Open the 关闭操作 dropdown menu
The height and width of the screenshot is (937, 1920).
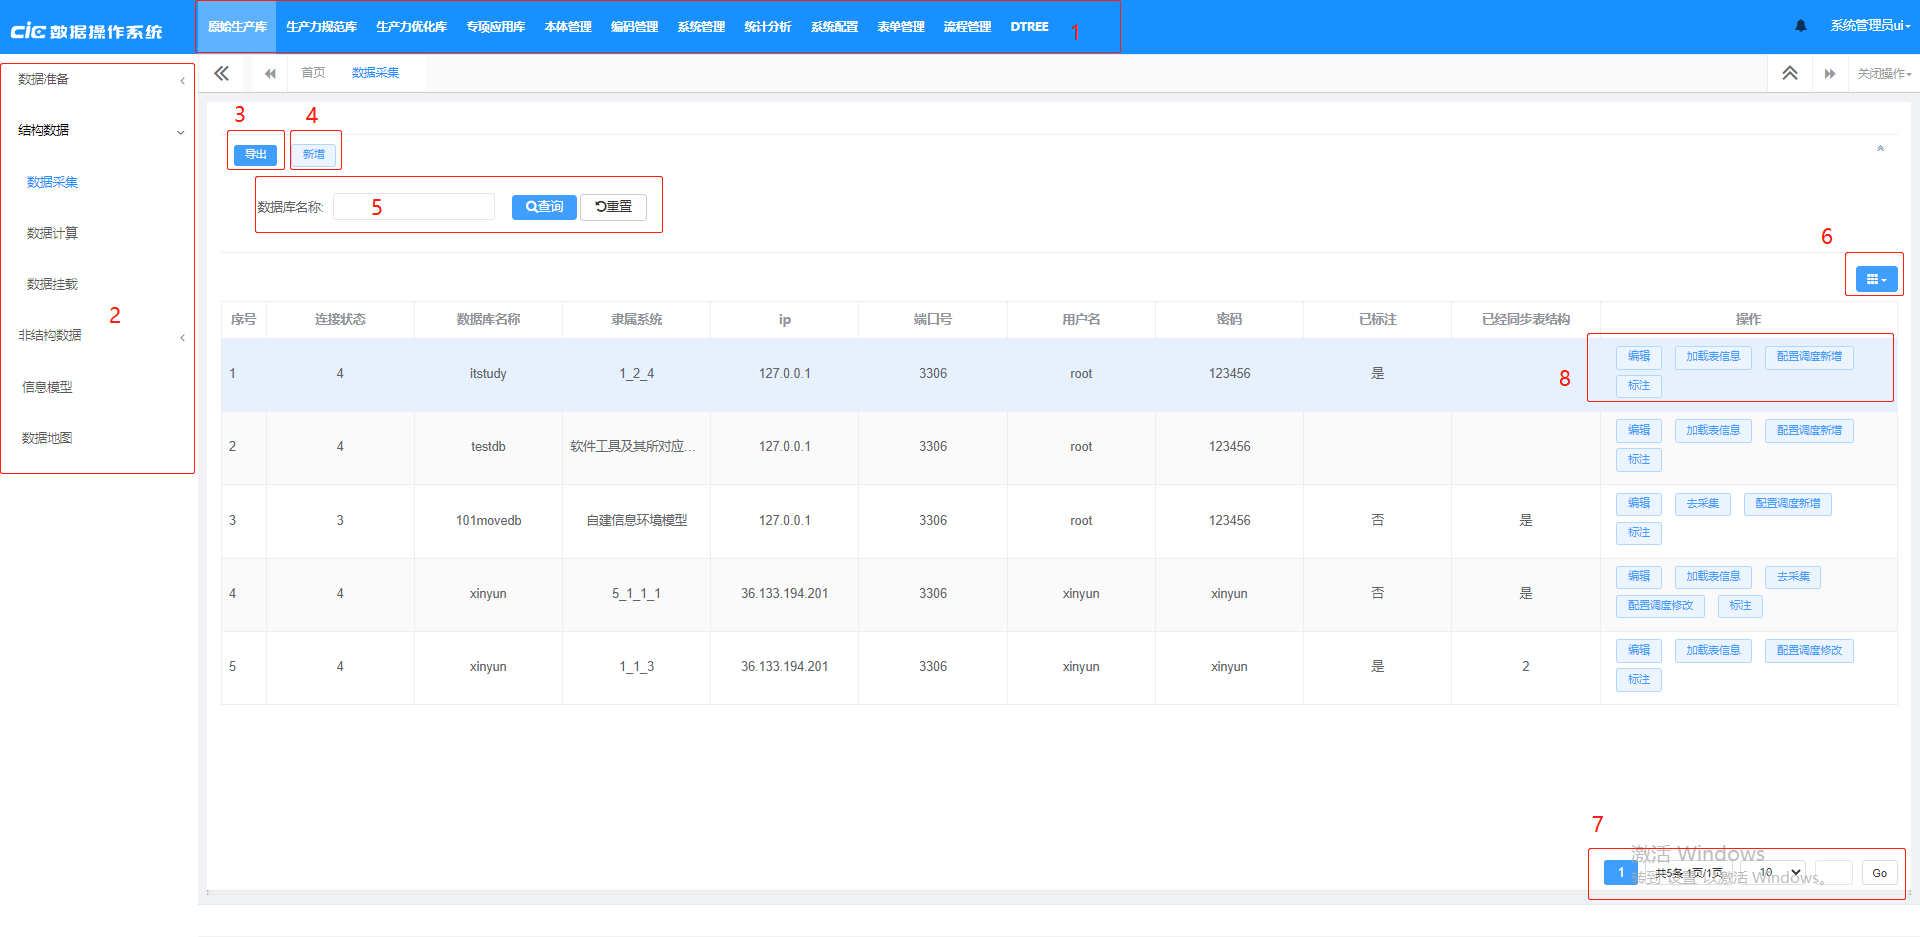[1884, 73]
